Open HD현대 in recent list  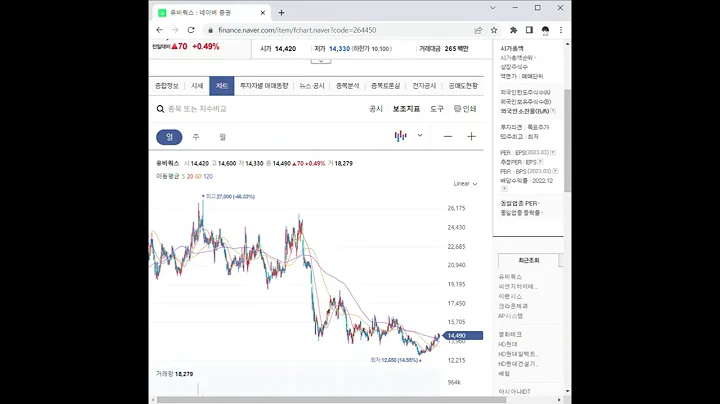[x=508, y=344]
